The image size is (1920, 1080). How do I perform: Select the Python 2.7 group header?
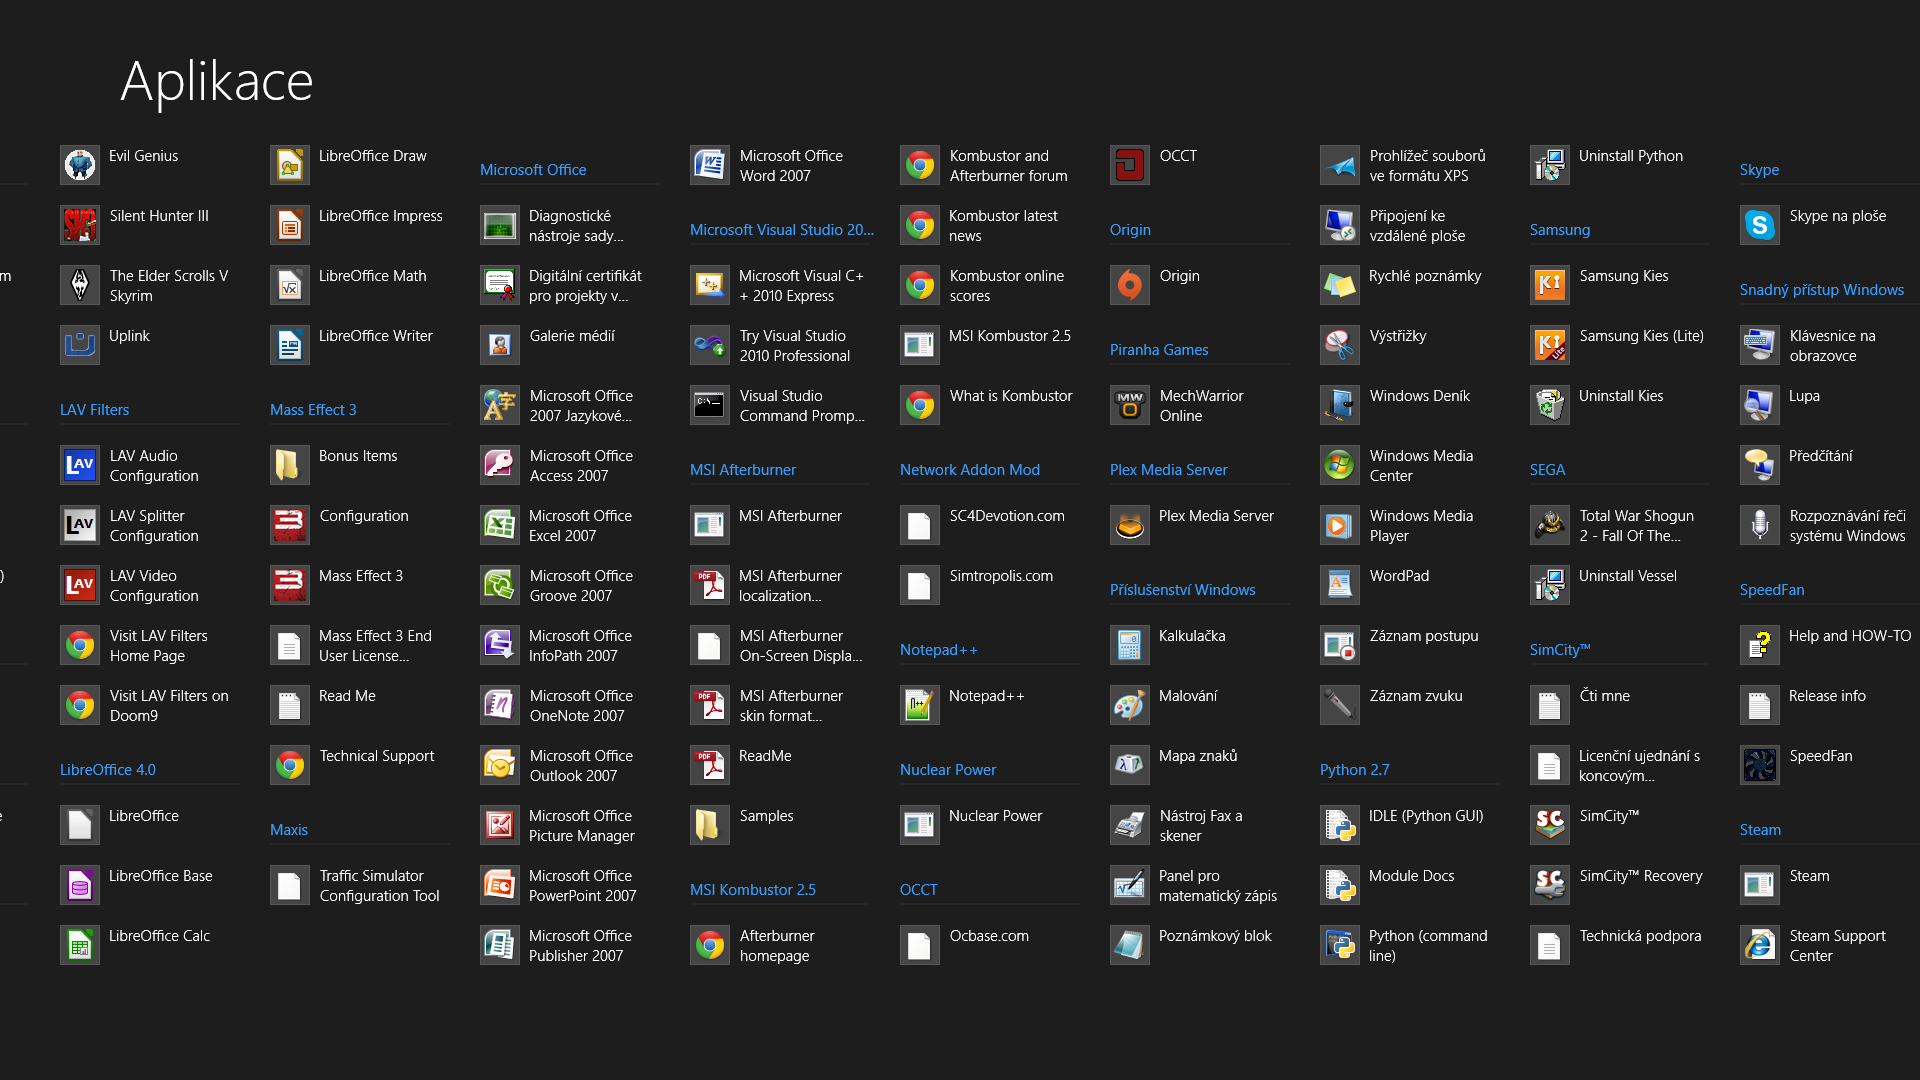(x=1355, y=770)
